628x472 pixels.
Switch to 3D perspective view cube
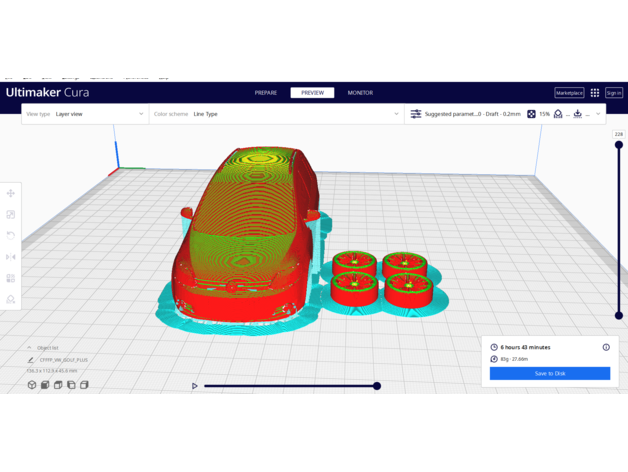(32, 385)
